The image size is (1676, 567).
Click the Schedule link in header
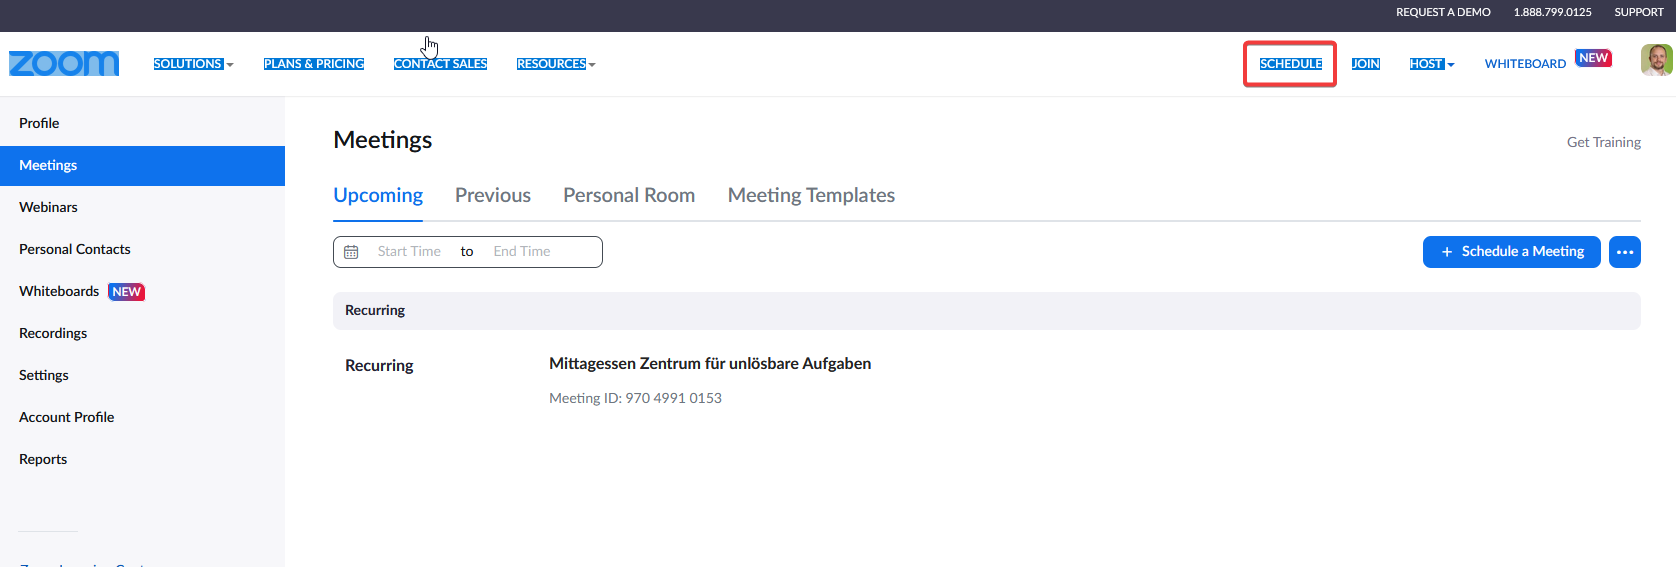tap(1290, 64)
